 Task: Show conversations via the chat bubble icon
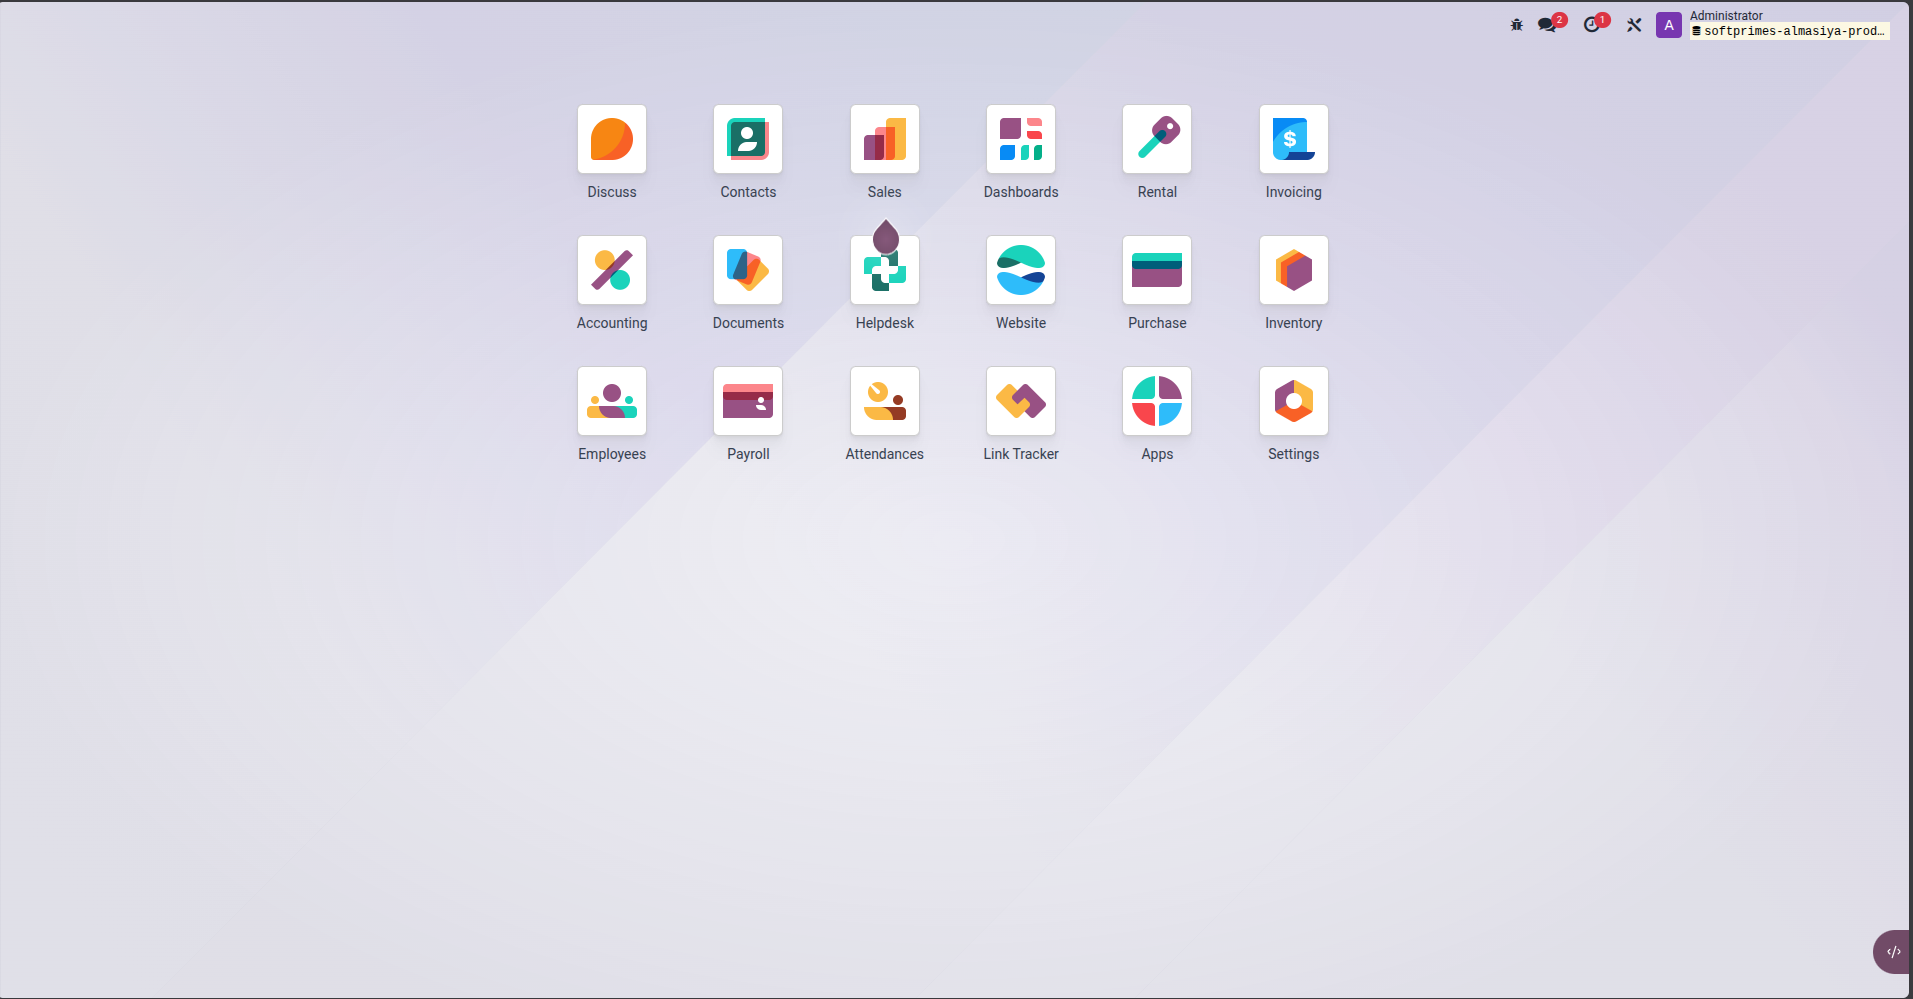1549,24
